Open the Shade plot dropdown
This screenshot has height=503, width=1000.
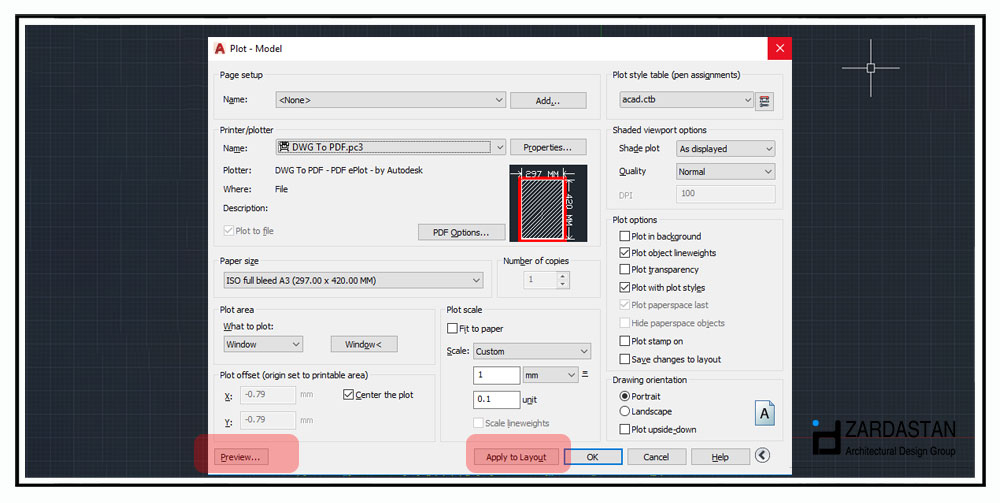pyautogui.click(x=725, y=149)
